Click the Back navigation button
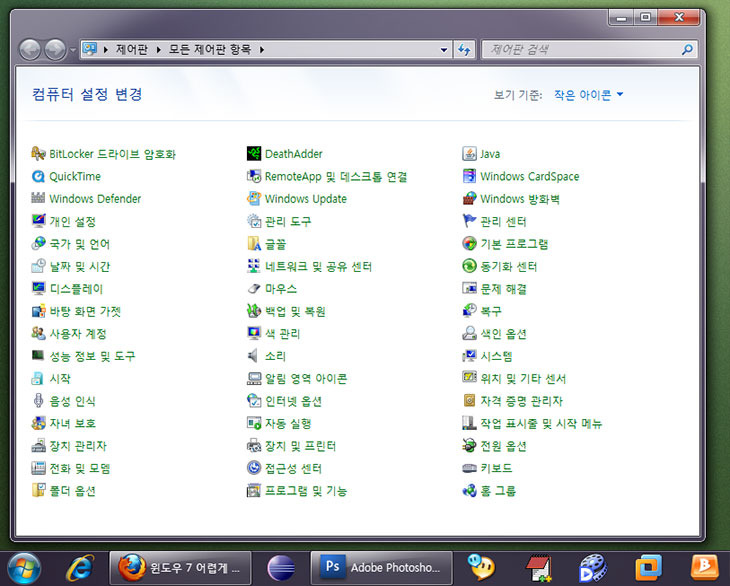 click(30, 49)
